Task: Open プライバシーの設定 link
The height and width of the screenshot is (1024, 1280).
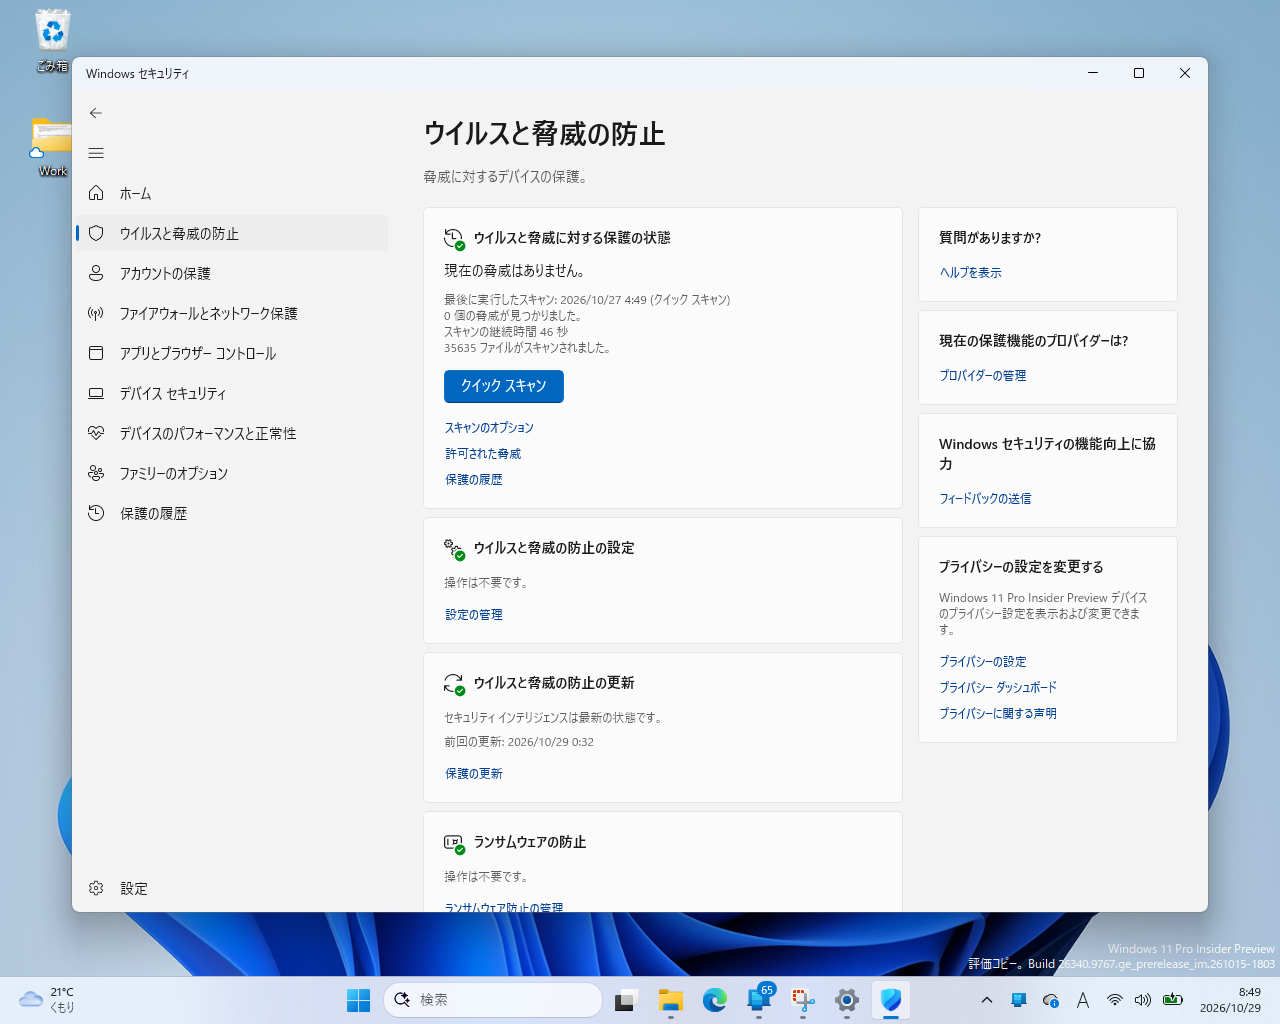Action: (983, 661)
